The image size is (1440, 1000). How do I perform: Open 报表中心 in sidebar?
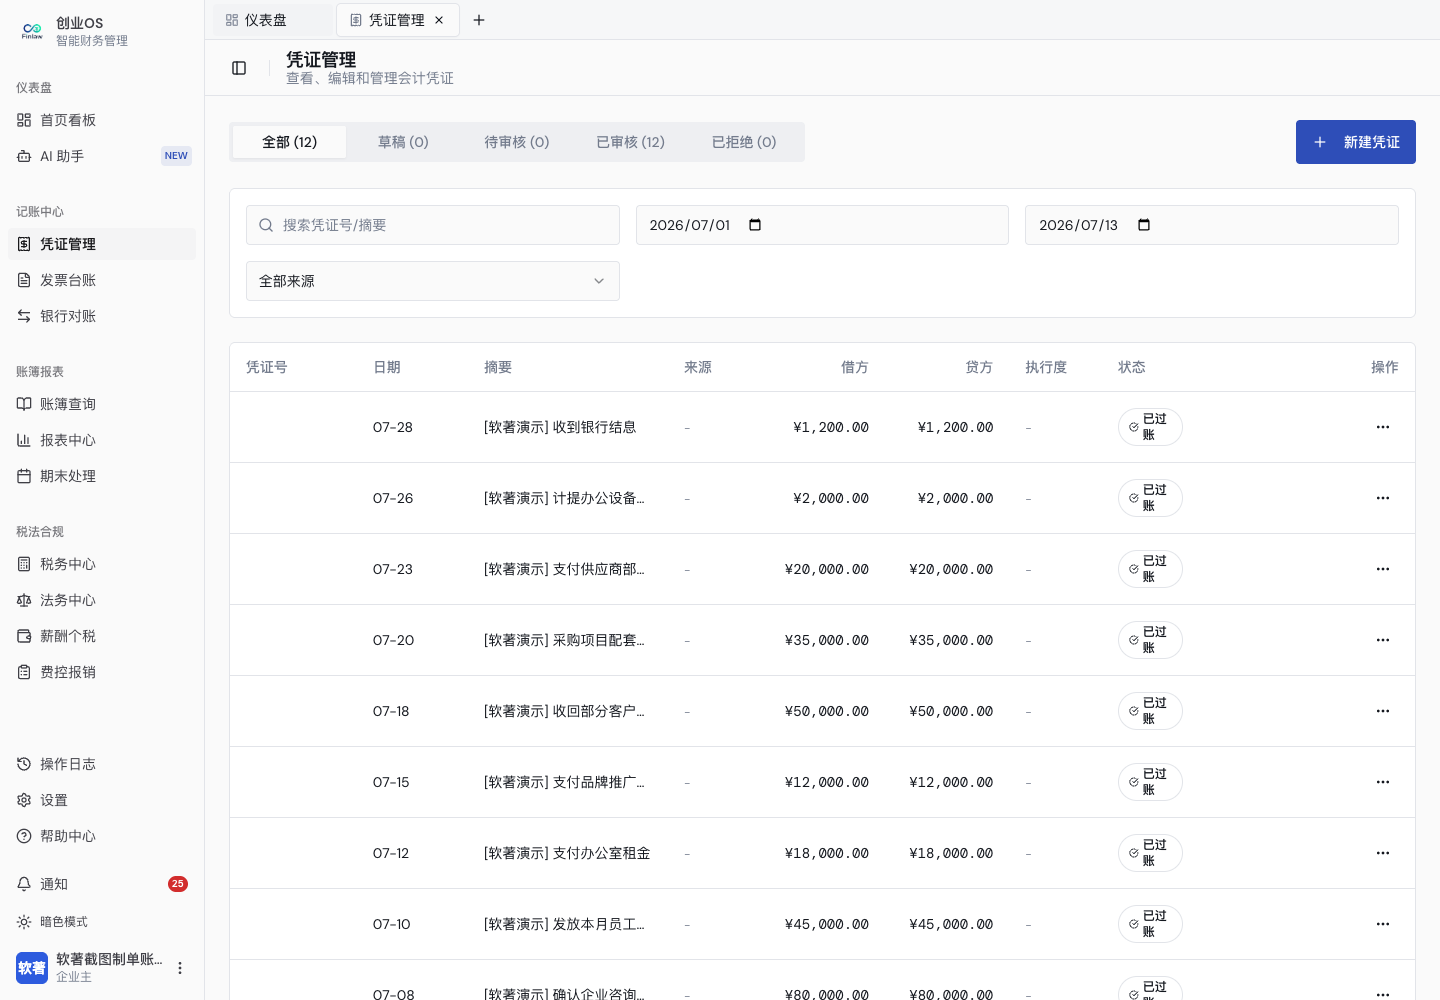point(102,440)
